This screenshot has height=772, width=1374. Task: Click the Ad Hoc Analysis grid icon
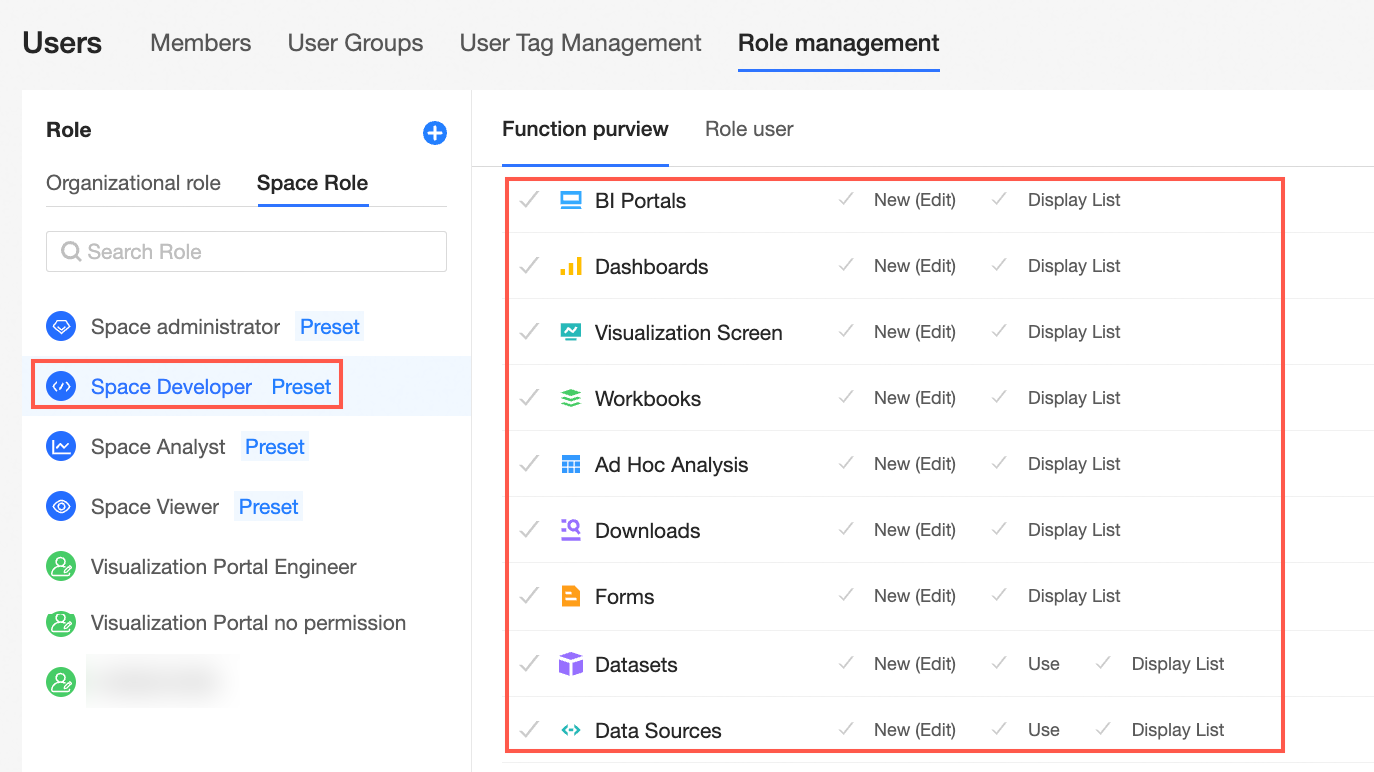571,465
